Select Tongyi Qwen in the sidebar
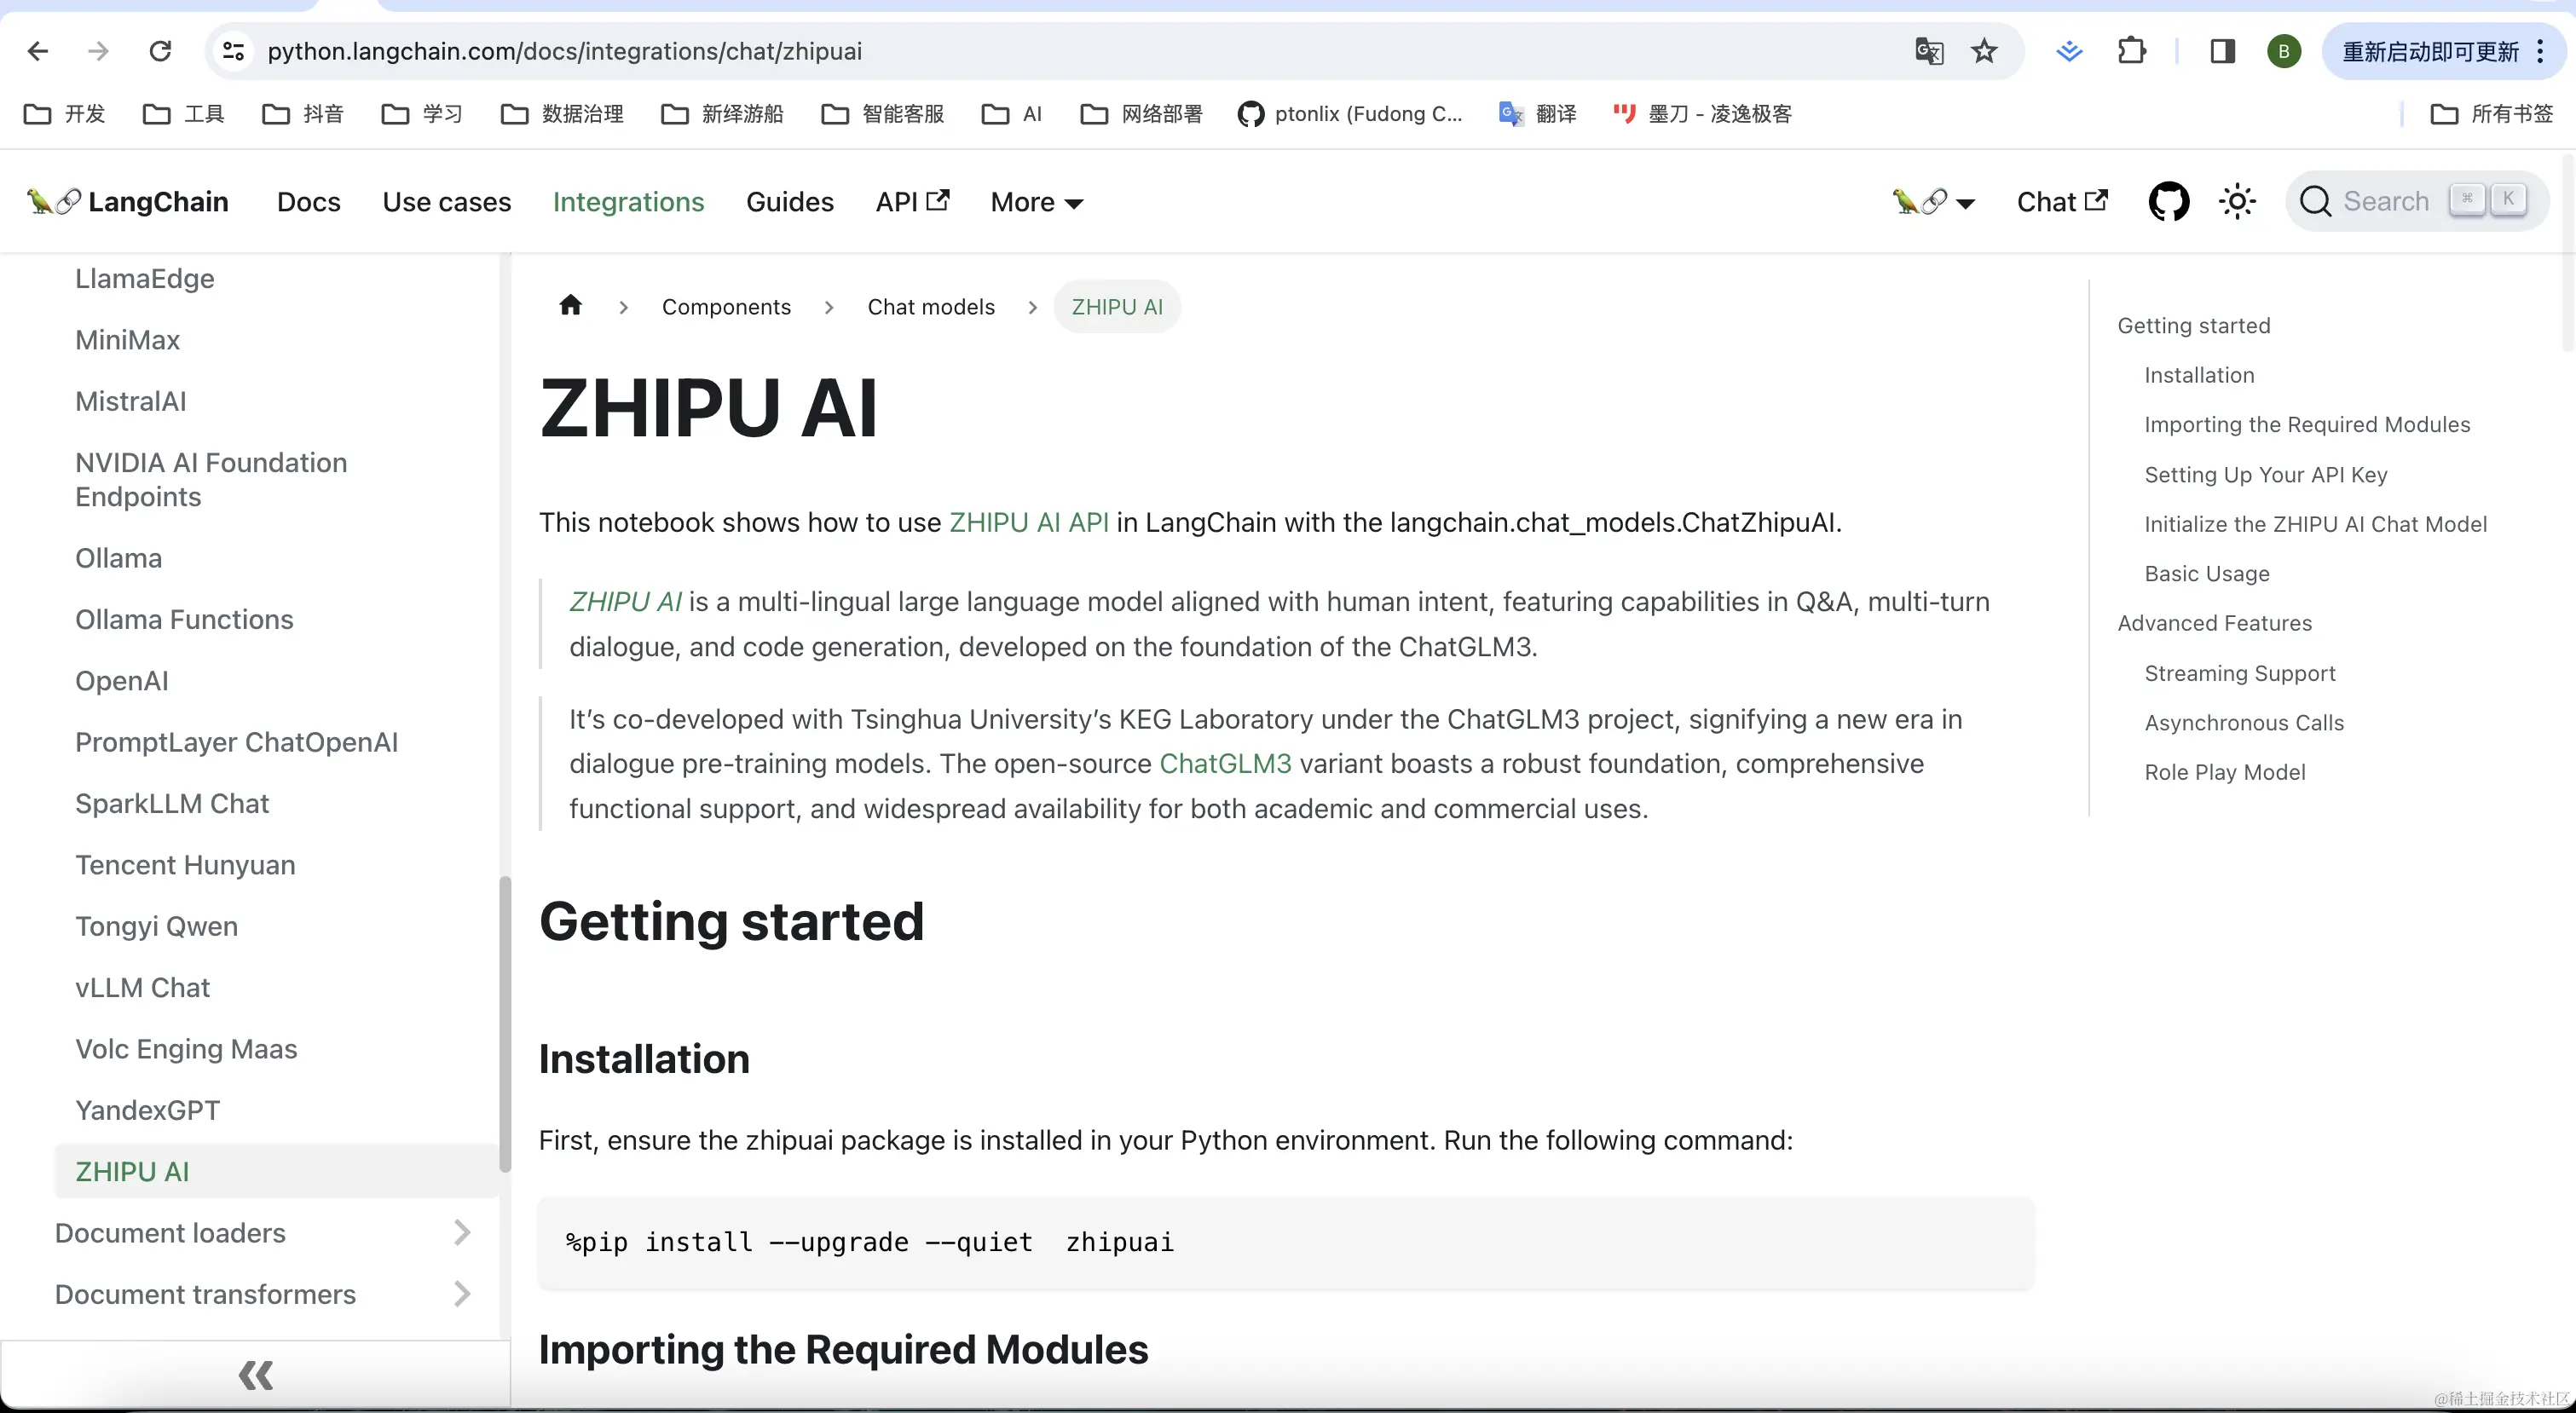Screen dimensions: 2576x1413 coord(156,926)
